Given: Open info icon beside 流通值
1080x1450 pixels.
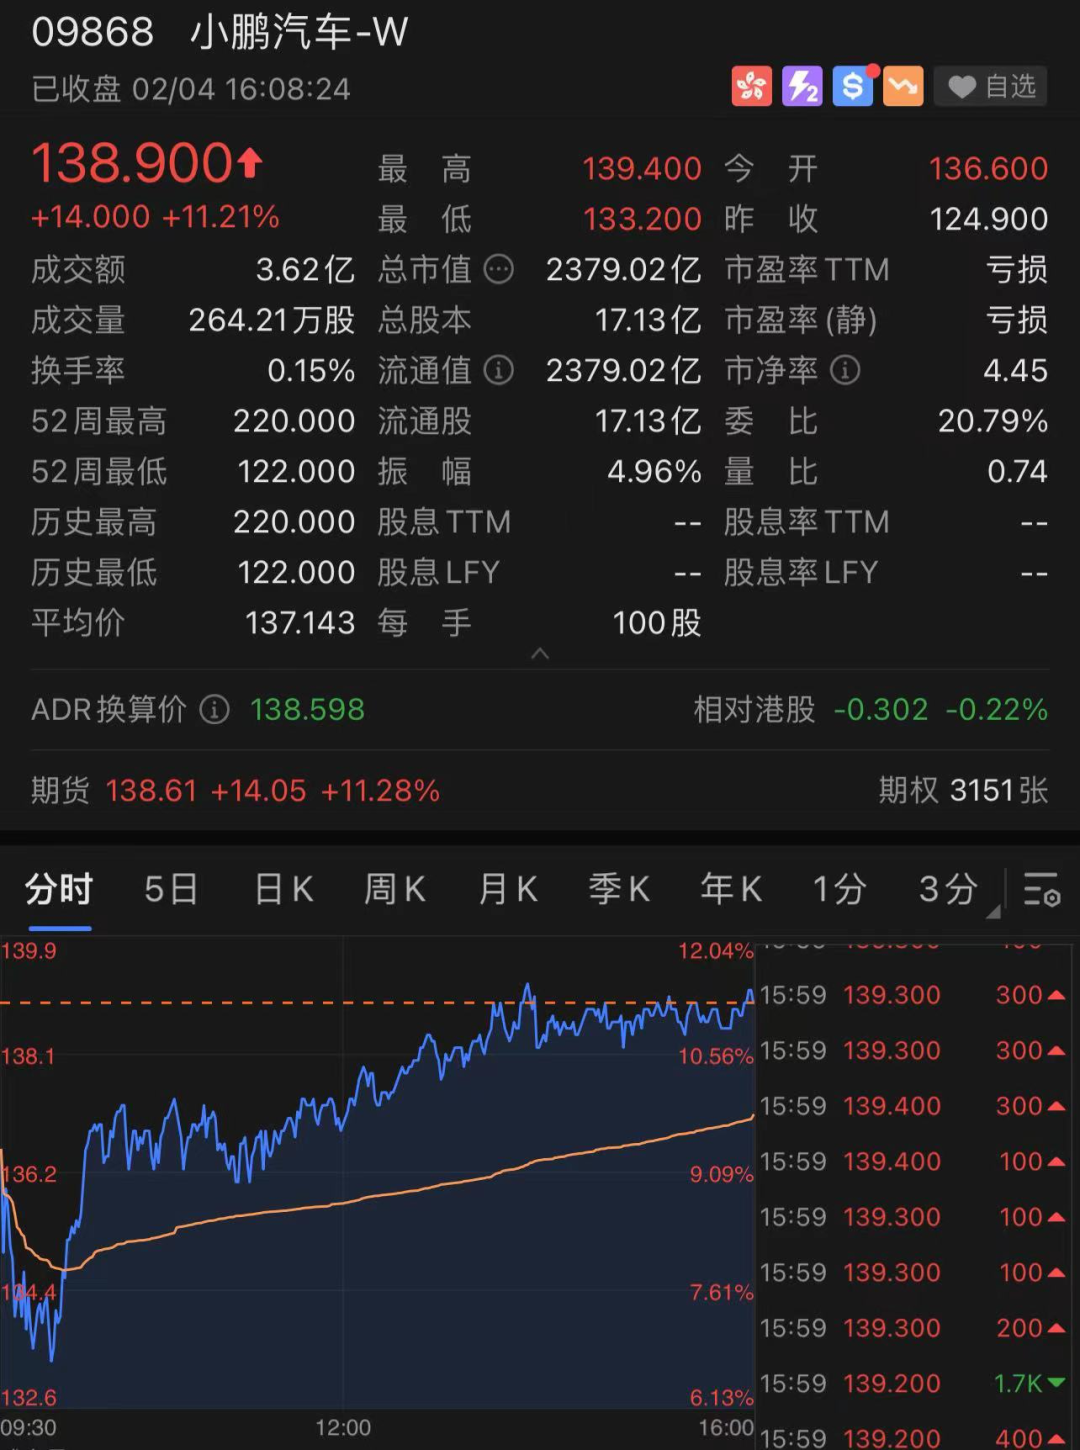Looking at the screenshot, I should pos(498,370).
